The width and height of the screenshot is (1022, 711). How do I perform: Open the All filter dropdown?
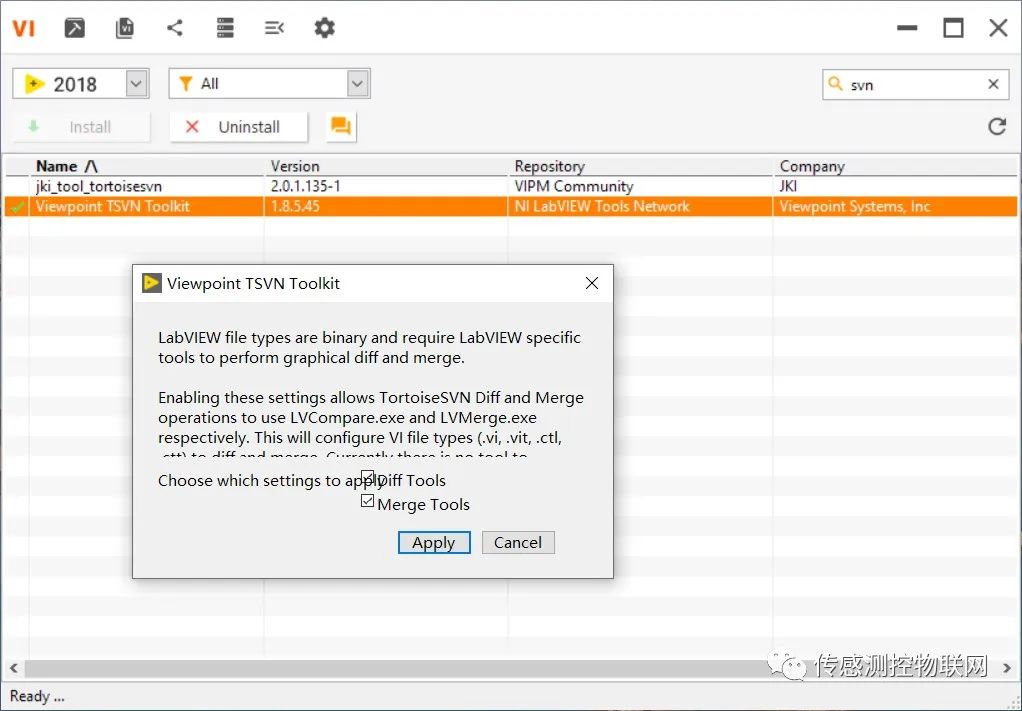click(358, 84)
